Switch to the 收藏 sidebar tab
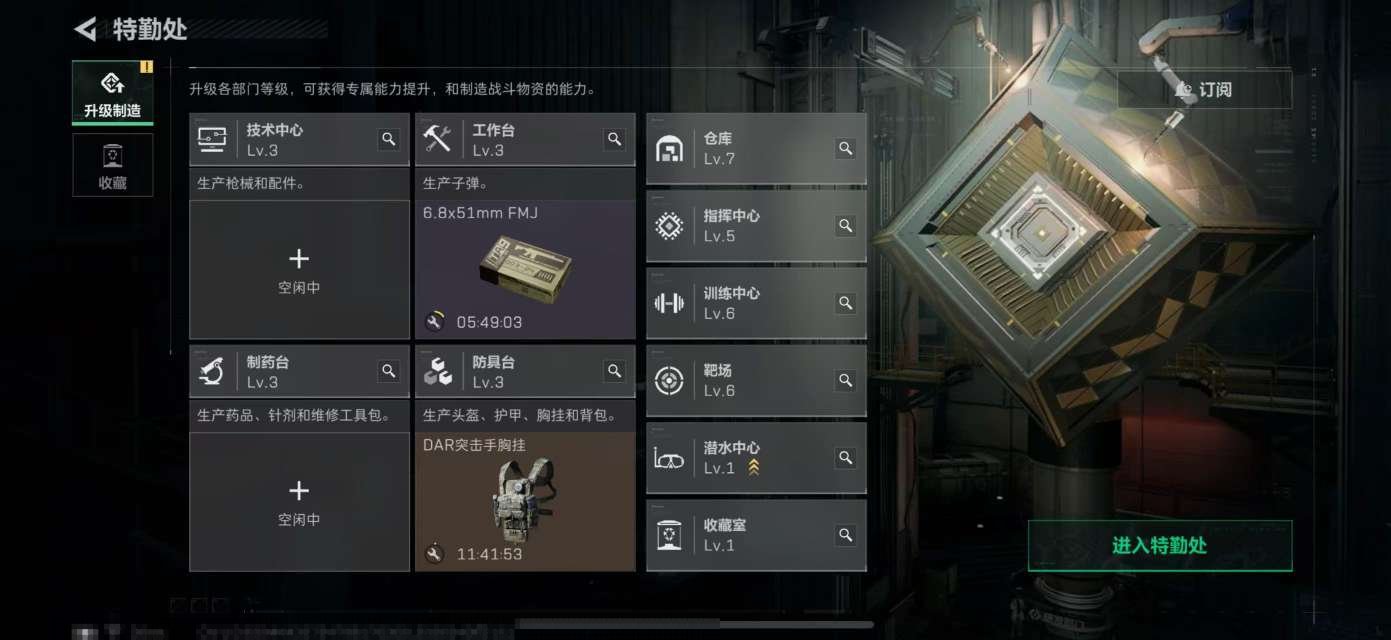This screenshot has height=640, width=1391. pos(112,165)
